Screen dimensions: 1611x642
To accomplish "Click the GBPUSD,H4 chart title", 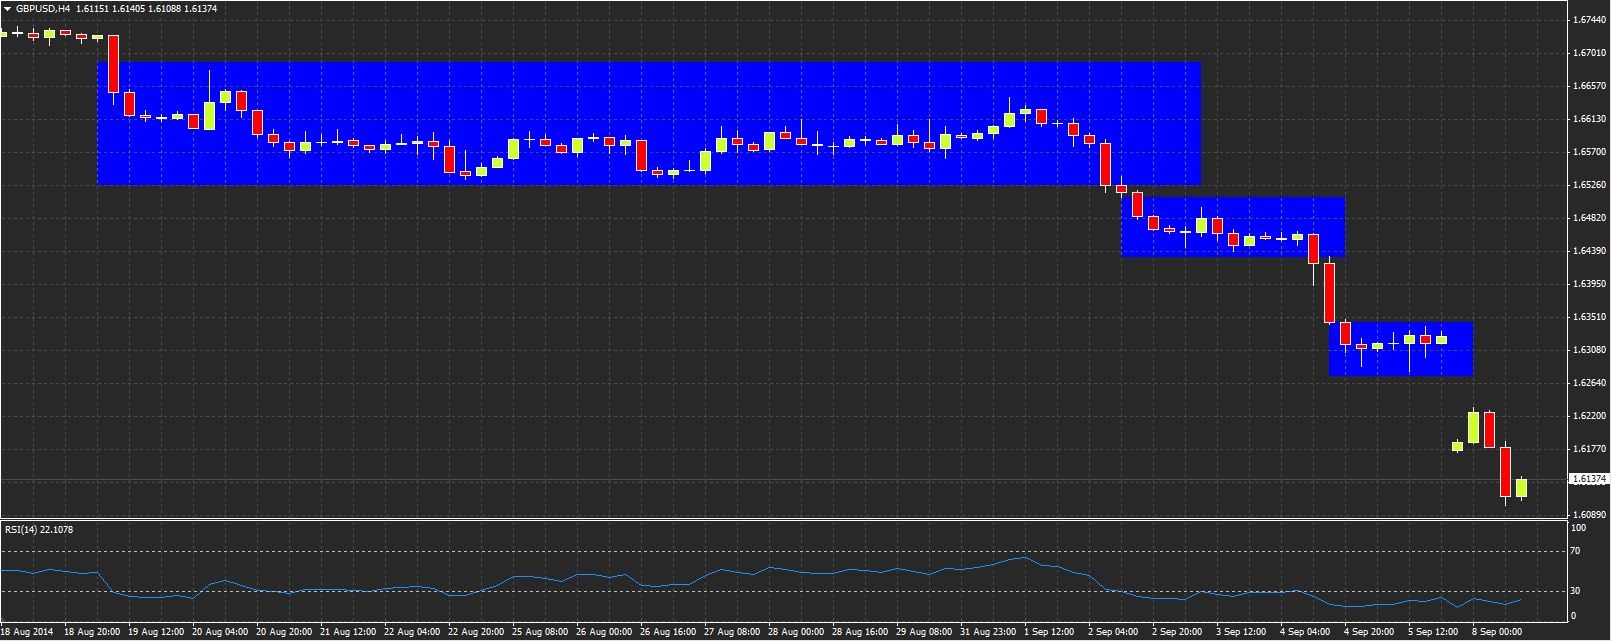I will tap(43, 9).
